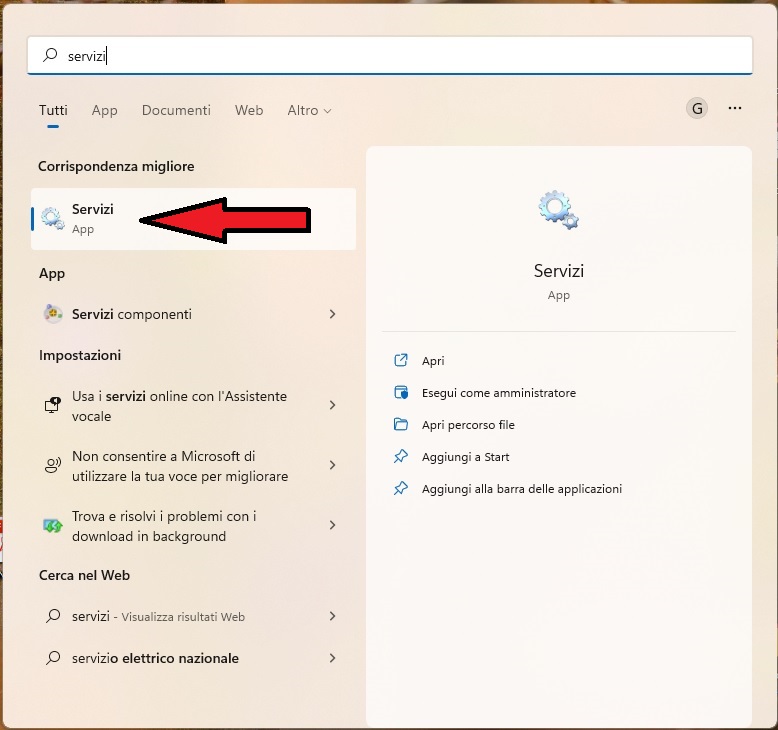Expand the Assistente vocale result chevron
Image resolution: width=778 pixels, height=730 pixels.
(332, 405)
